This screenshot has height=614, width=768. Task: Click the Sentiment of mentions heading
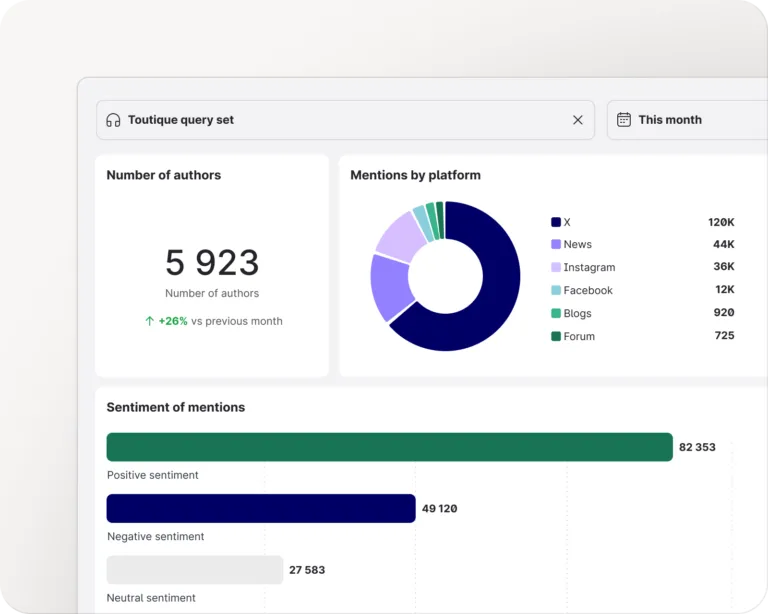(176, 407)
